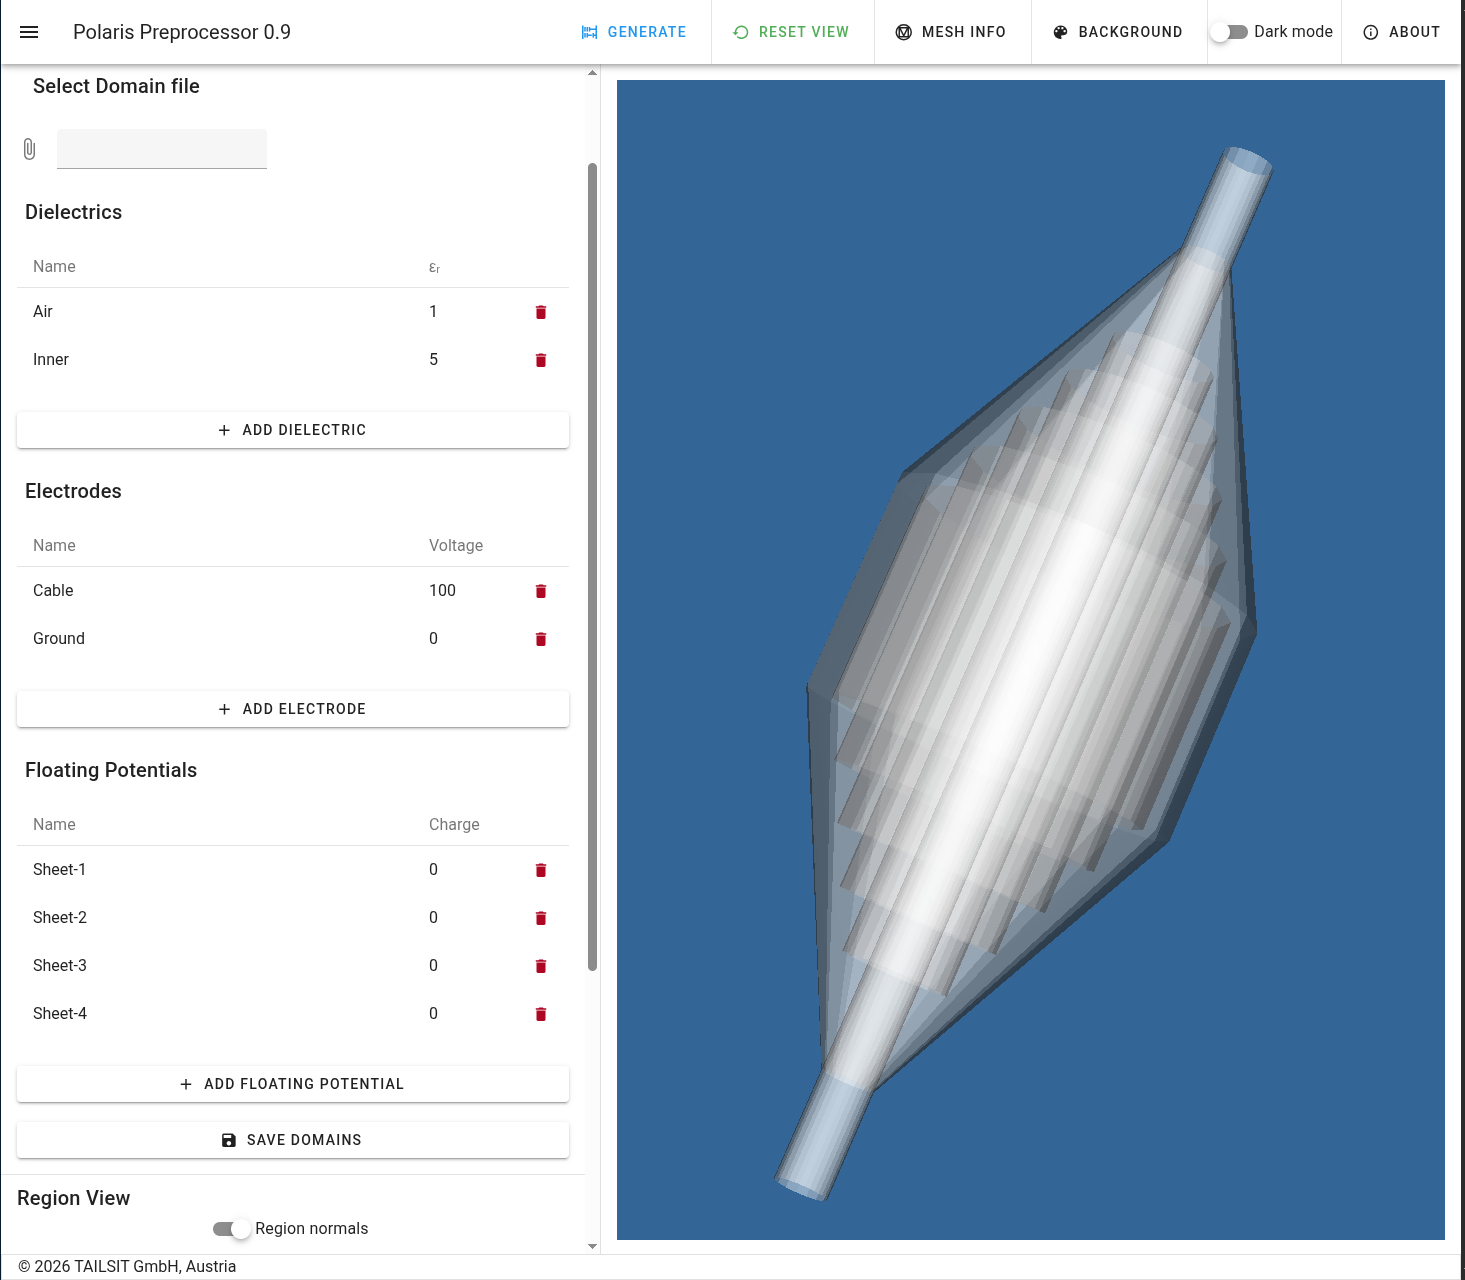This screenshot has width=1465, height=1280.
Task: Delete the Ground electrode
Action: tap(541, 639)
